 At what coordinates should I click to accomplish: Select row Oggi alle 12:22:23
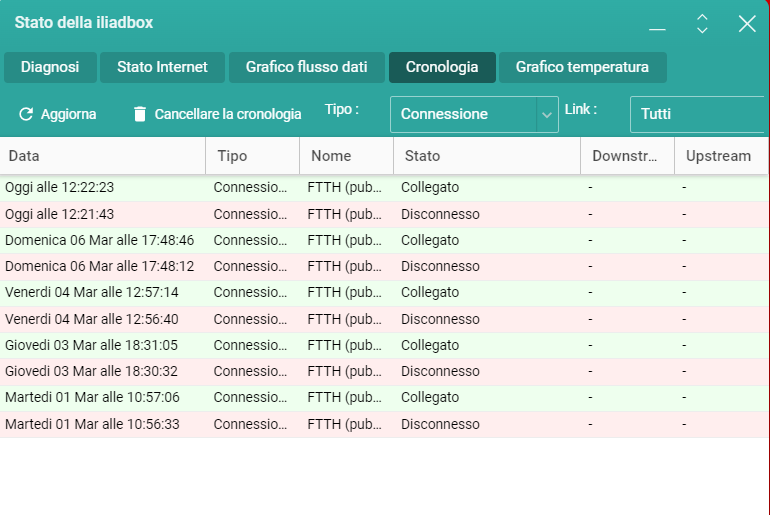(x=384, y=188)
